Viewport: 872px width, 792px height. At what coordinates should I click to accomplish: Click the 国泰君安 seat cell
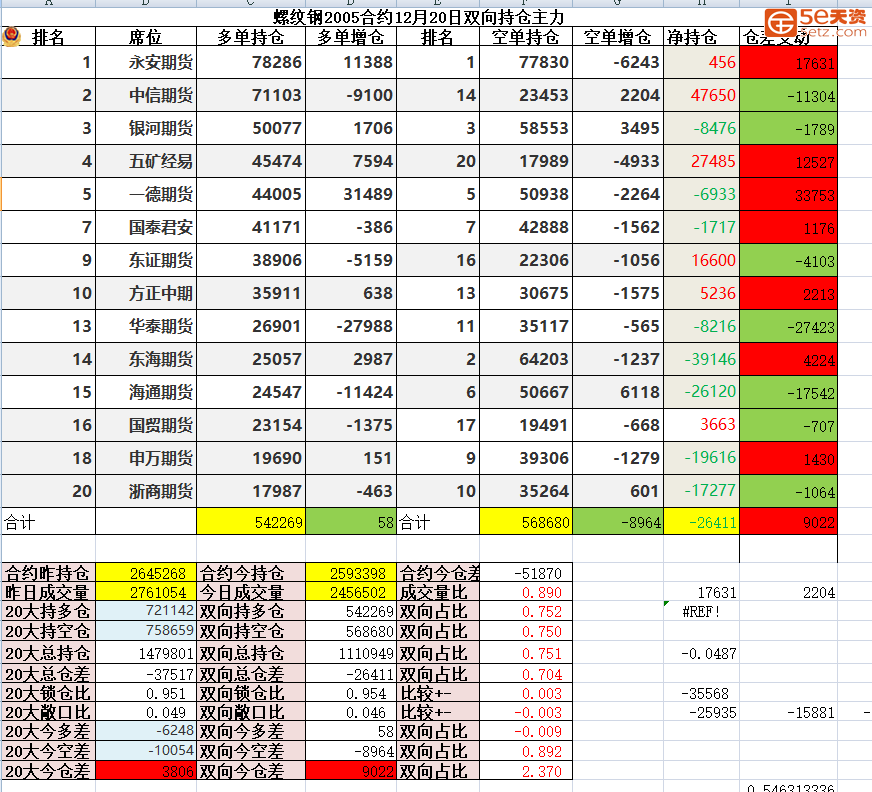pos(146,227)
